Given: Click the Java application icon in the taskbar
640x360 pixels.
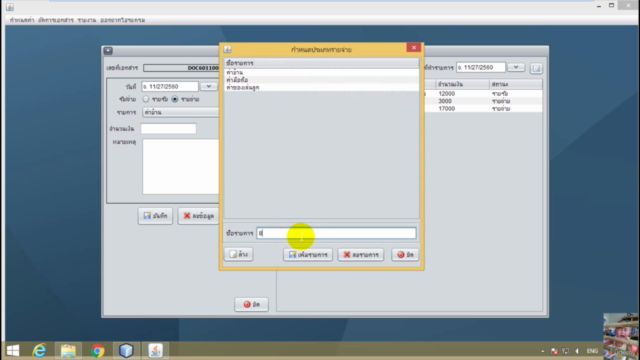Looking at the screenshot, I should 155,351.
